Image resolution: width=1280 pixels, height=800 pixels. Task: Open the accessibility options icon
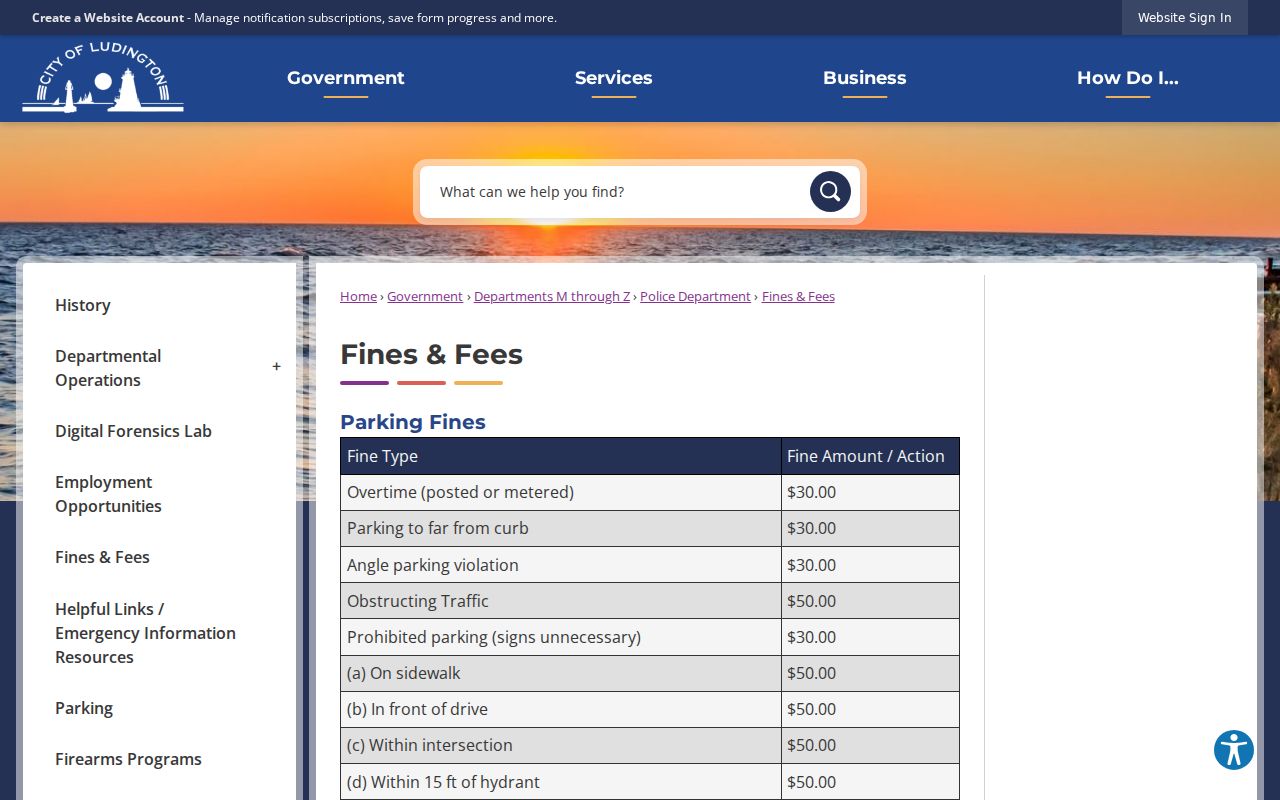[1234, 750]
